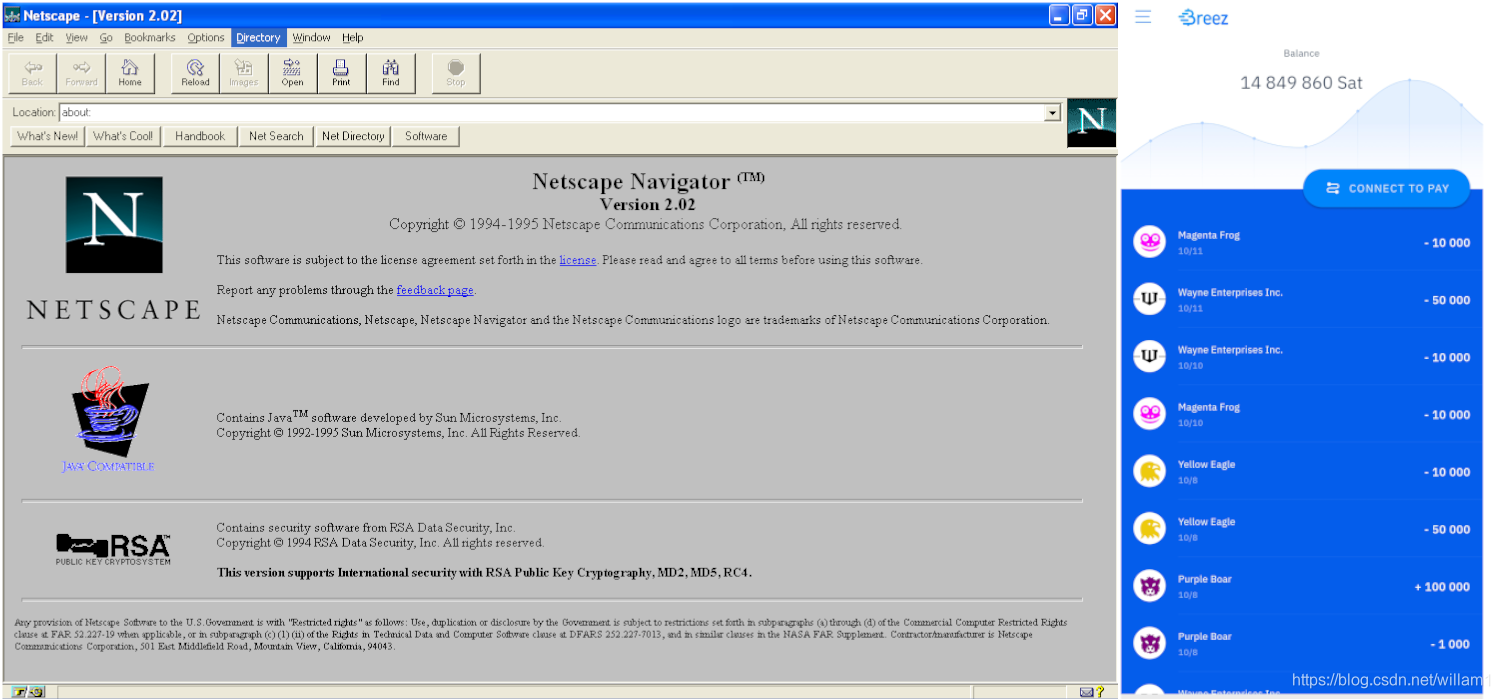Viewport: 1500px width, 699px height.
Task: Click inside the Location address field
Action: click(x=552, y=113)
